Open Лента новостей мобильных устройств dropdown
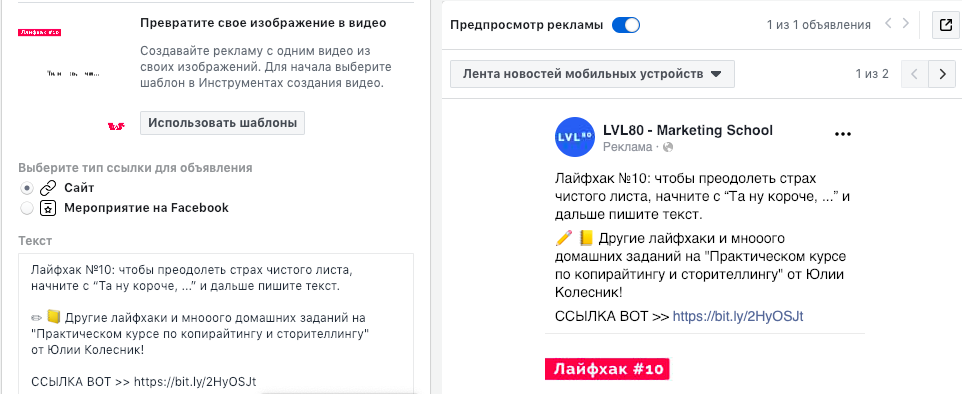 (x=592, y=74)
